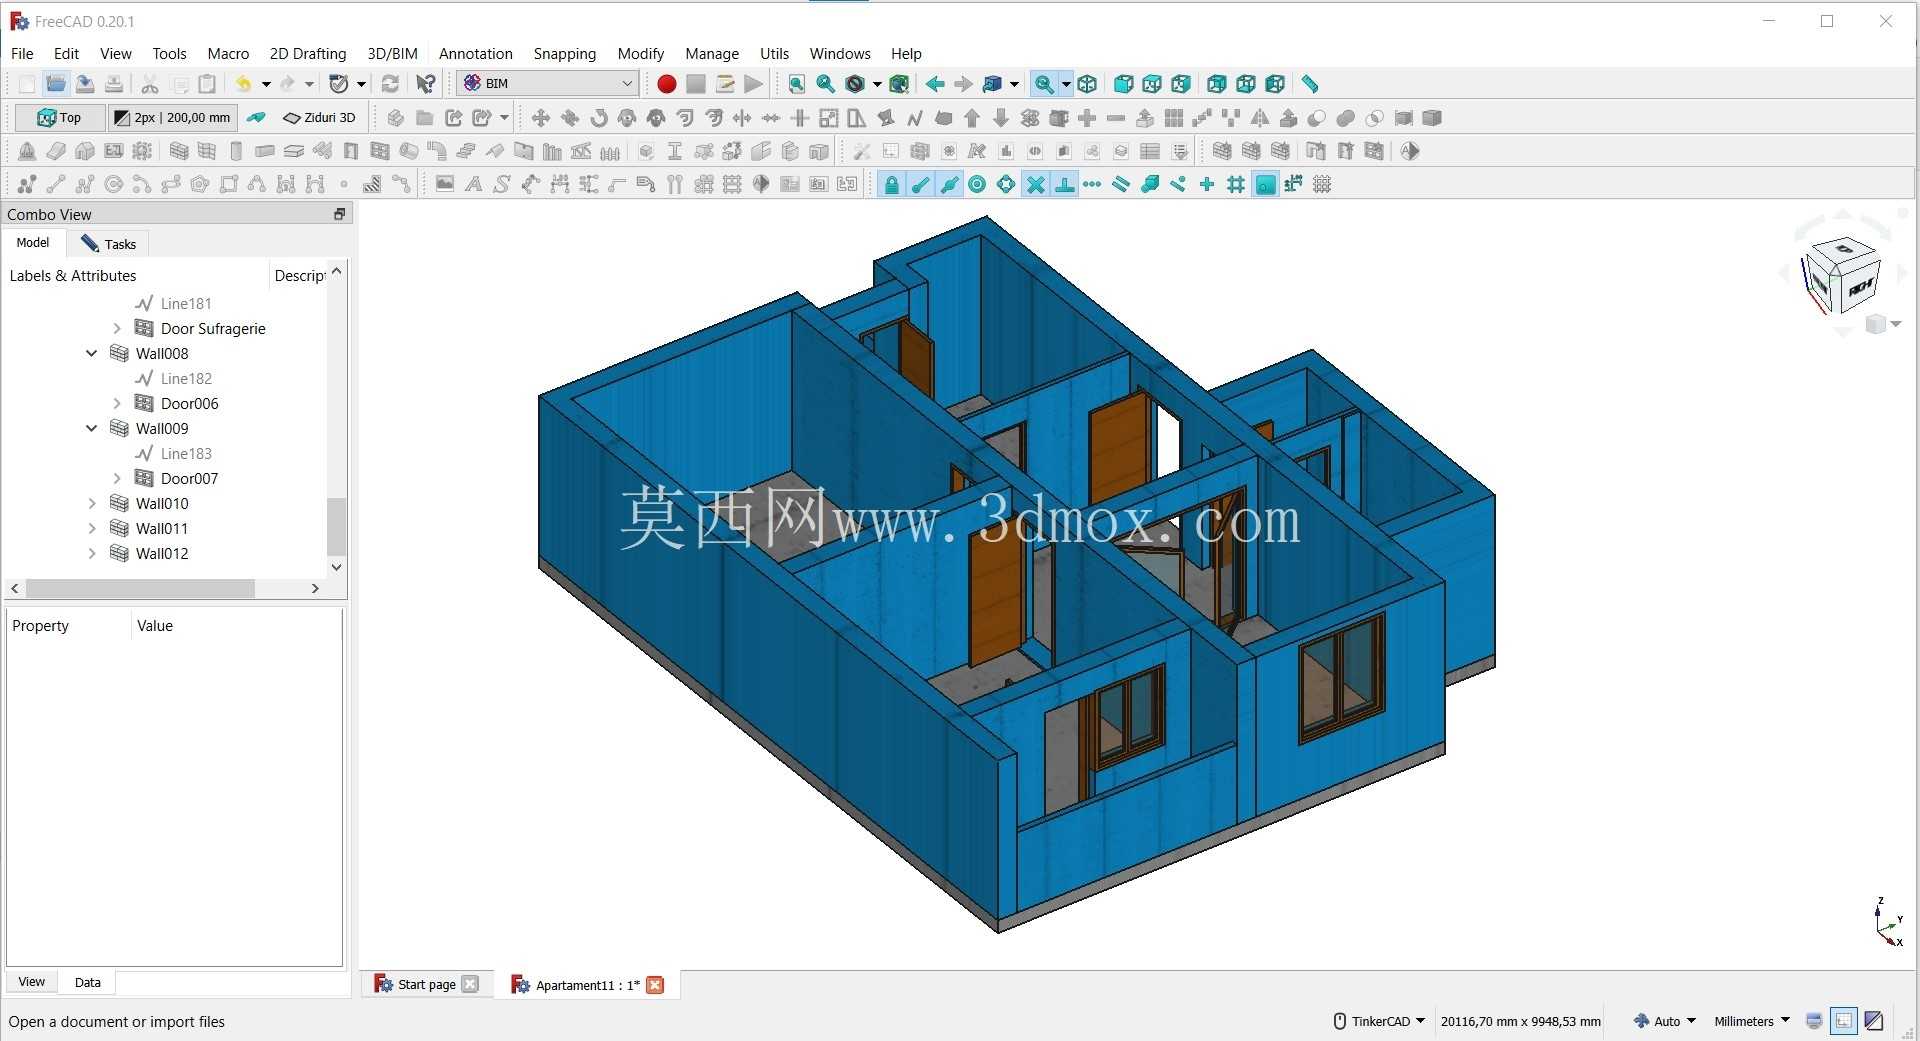Click the Draft Line tool
The width and height of the screenshot is (1920, 1041).
[x=56, y=184]
